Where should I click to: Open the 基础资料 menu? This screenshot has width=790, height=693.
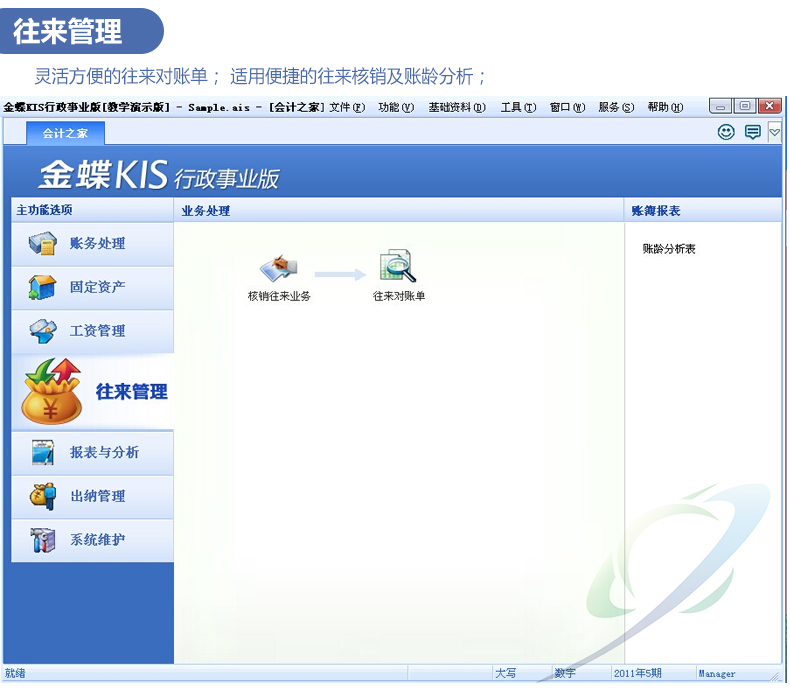[x=456, y=107]
